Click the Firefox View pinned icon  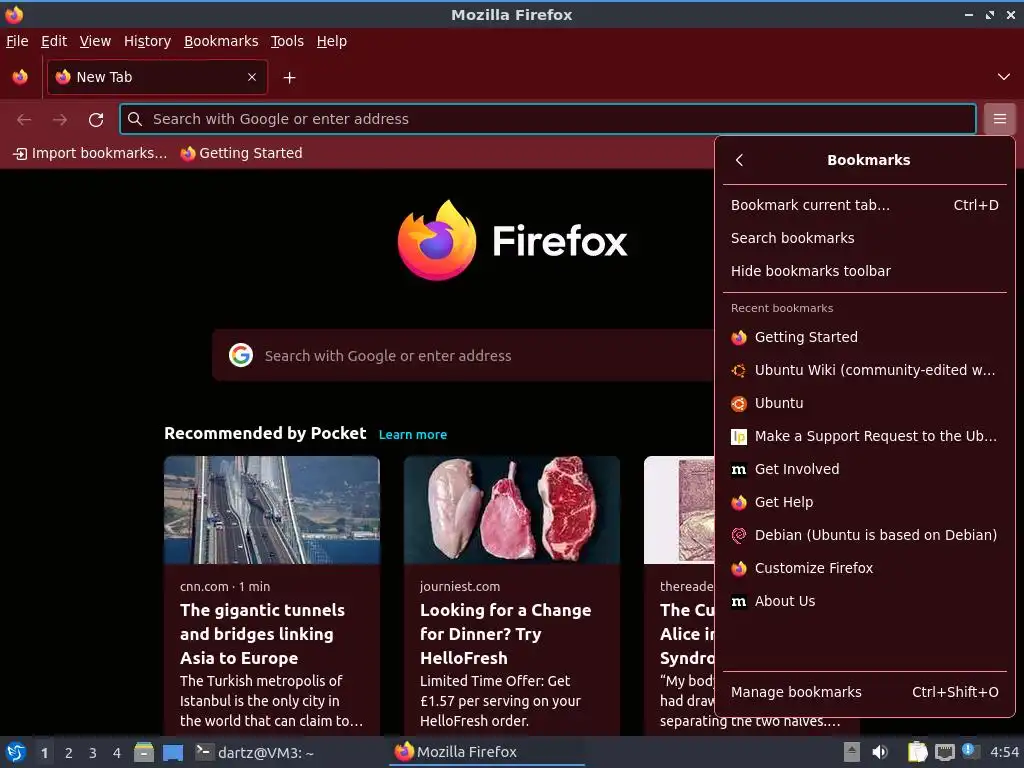(20, 77)
